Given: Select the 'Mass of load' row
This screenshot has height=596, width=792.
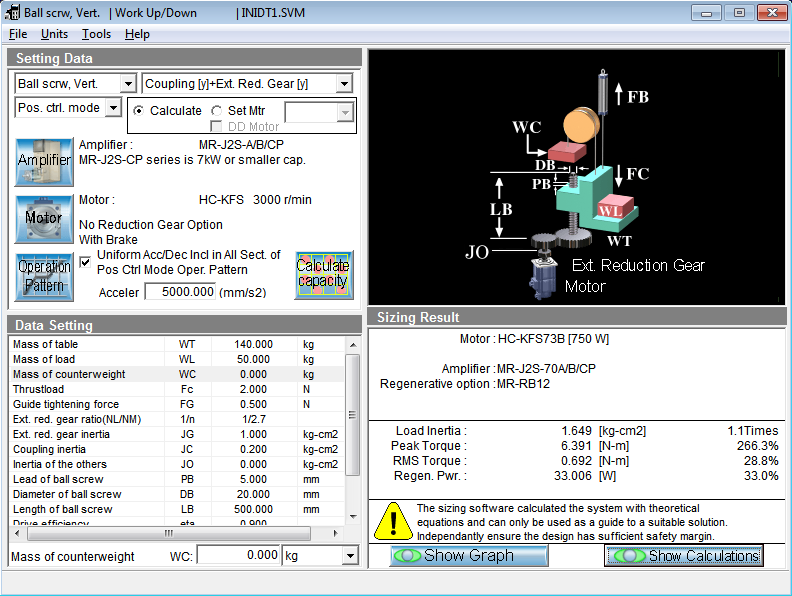Looking at the screenshot, I should (x=177, y=359).
